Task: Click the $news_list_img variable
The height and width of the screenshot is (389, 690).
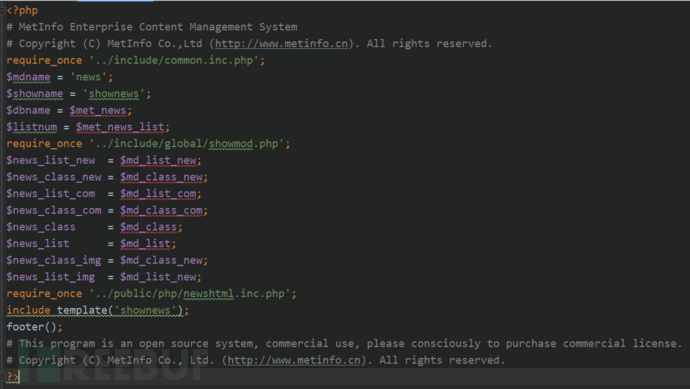Action: point(51,277)
